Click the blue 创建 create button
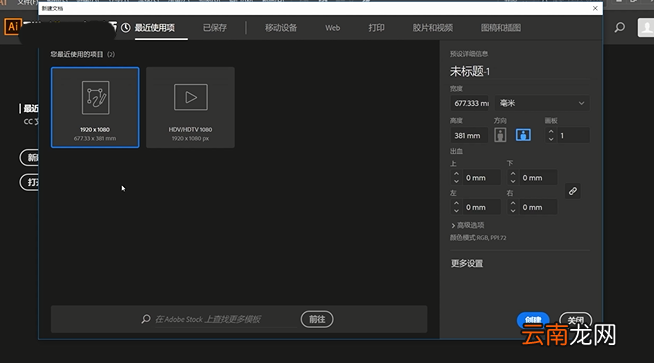The image size is (654, 363). point(533,320)
